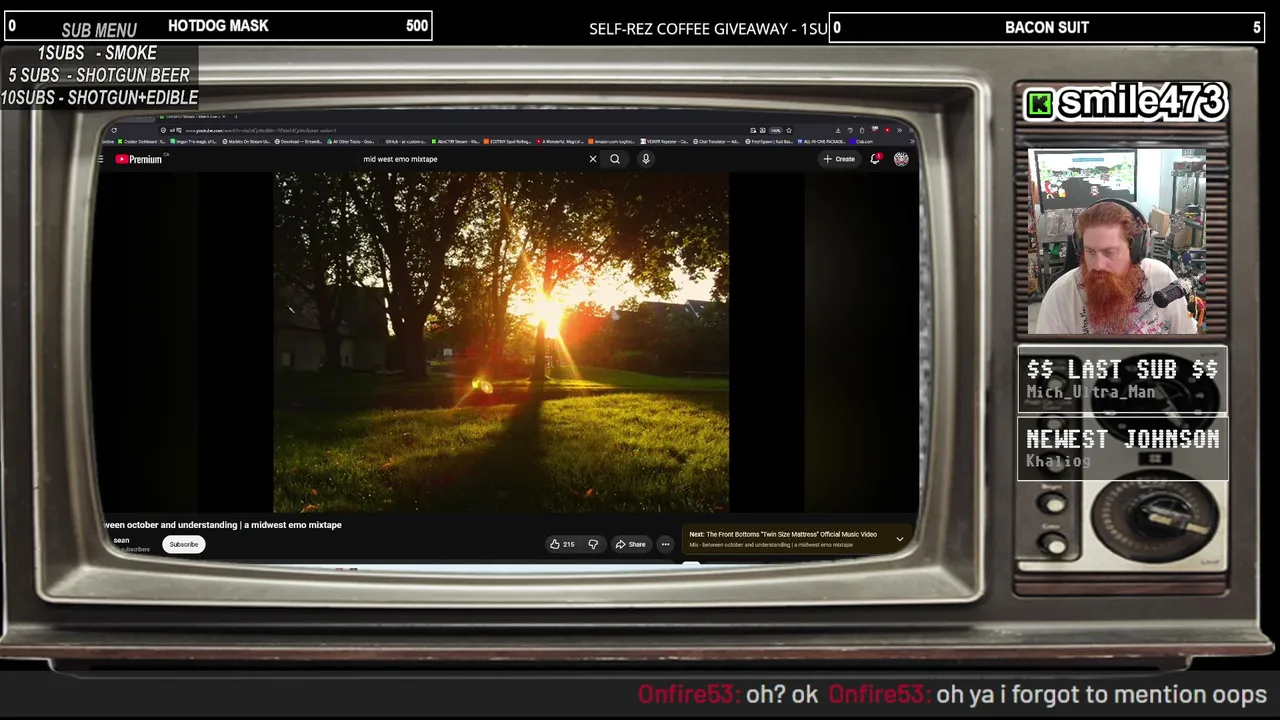
Task: Open the YouTube guide hamburger menu
Action: [100, 159]
